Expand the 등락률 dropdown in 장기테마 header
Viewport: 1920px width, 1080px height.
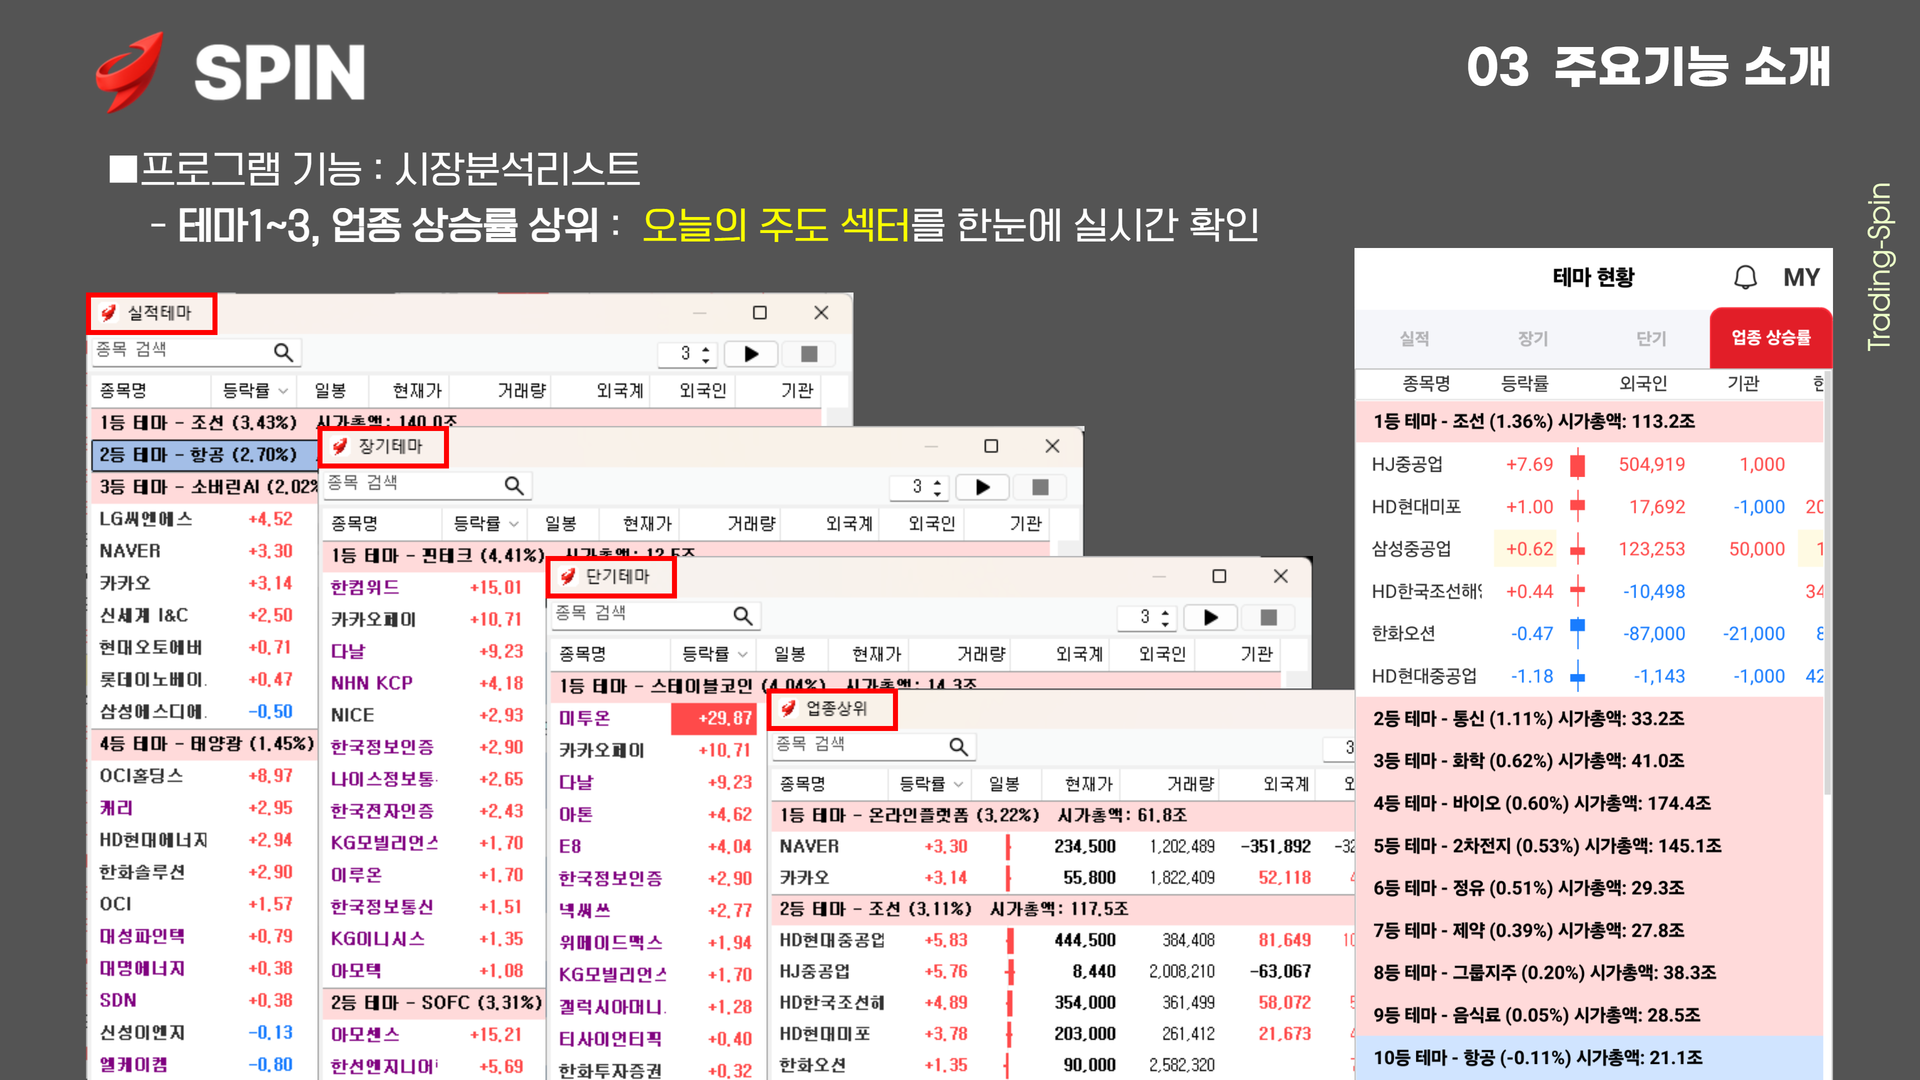(x=514, y=524)
